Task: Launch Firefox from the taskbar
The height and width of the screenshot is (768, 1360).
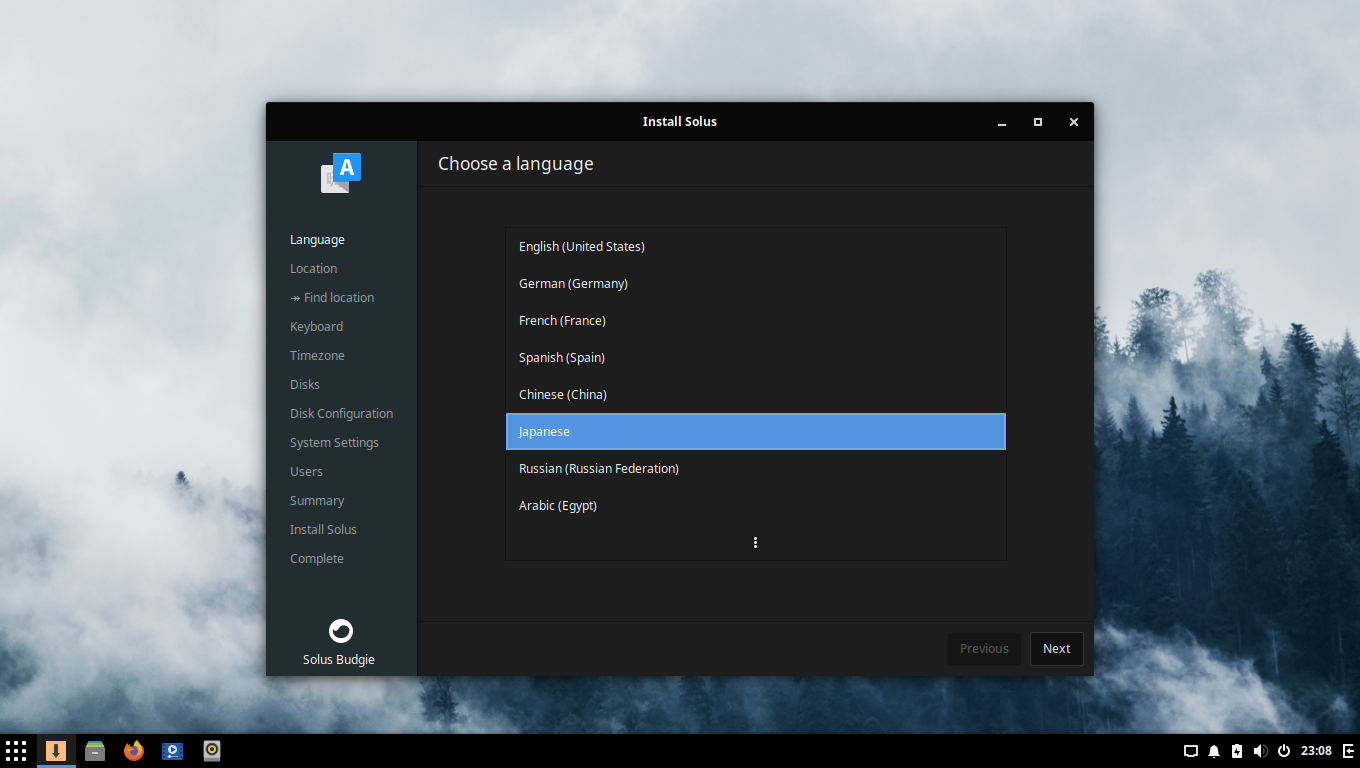Action: pos(134,751)
